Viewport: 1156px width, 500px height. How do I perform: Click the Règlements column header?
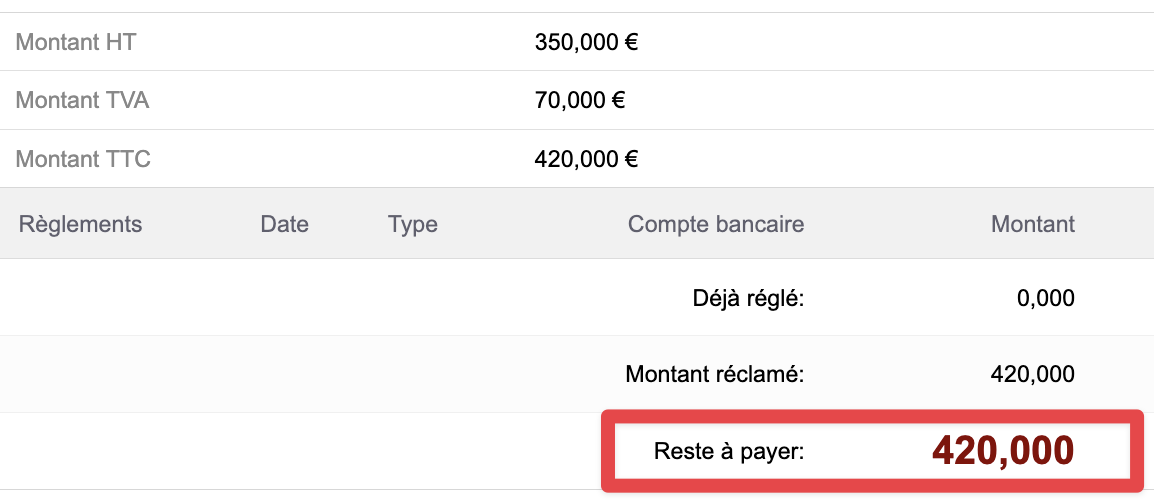click(80, 223)
